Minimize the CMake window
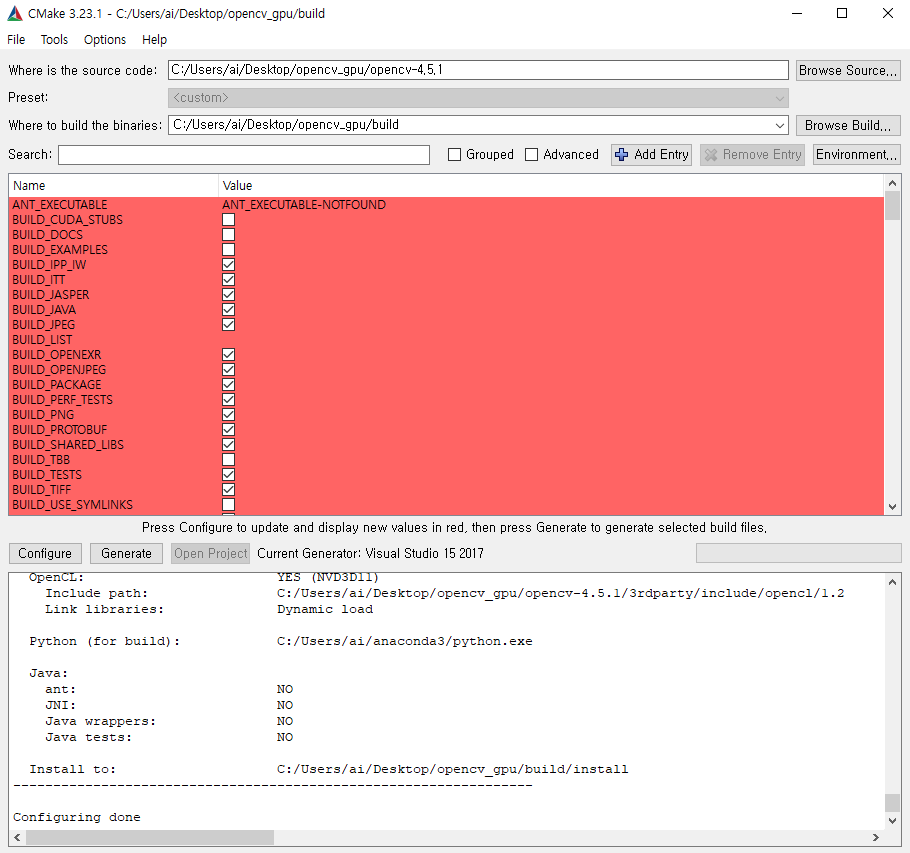This screenshot has width=910, height=853. click(797, 13)
